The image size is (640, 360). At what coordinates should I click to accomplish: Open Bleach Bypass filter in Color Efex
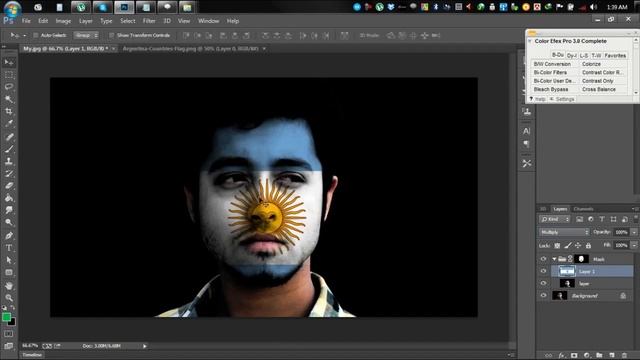pos(551,89)
